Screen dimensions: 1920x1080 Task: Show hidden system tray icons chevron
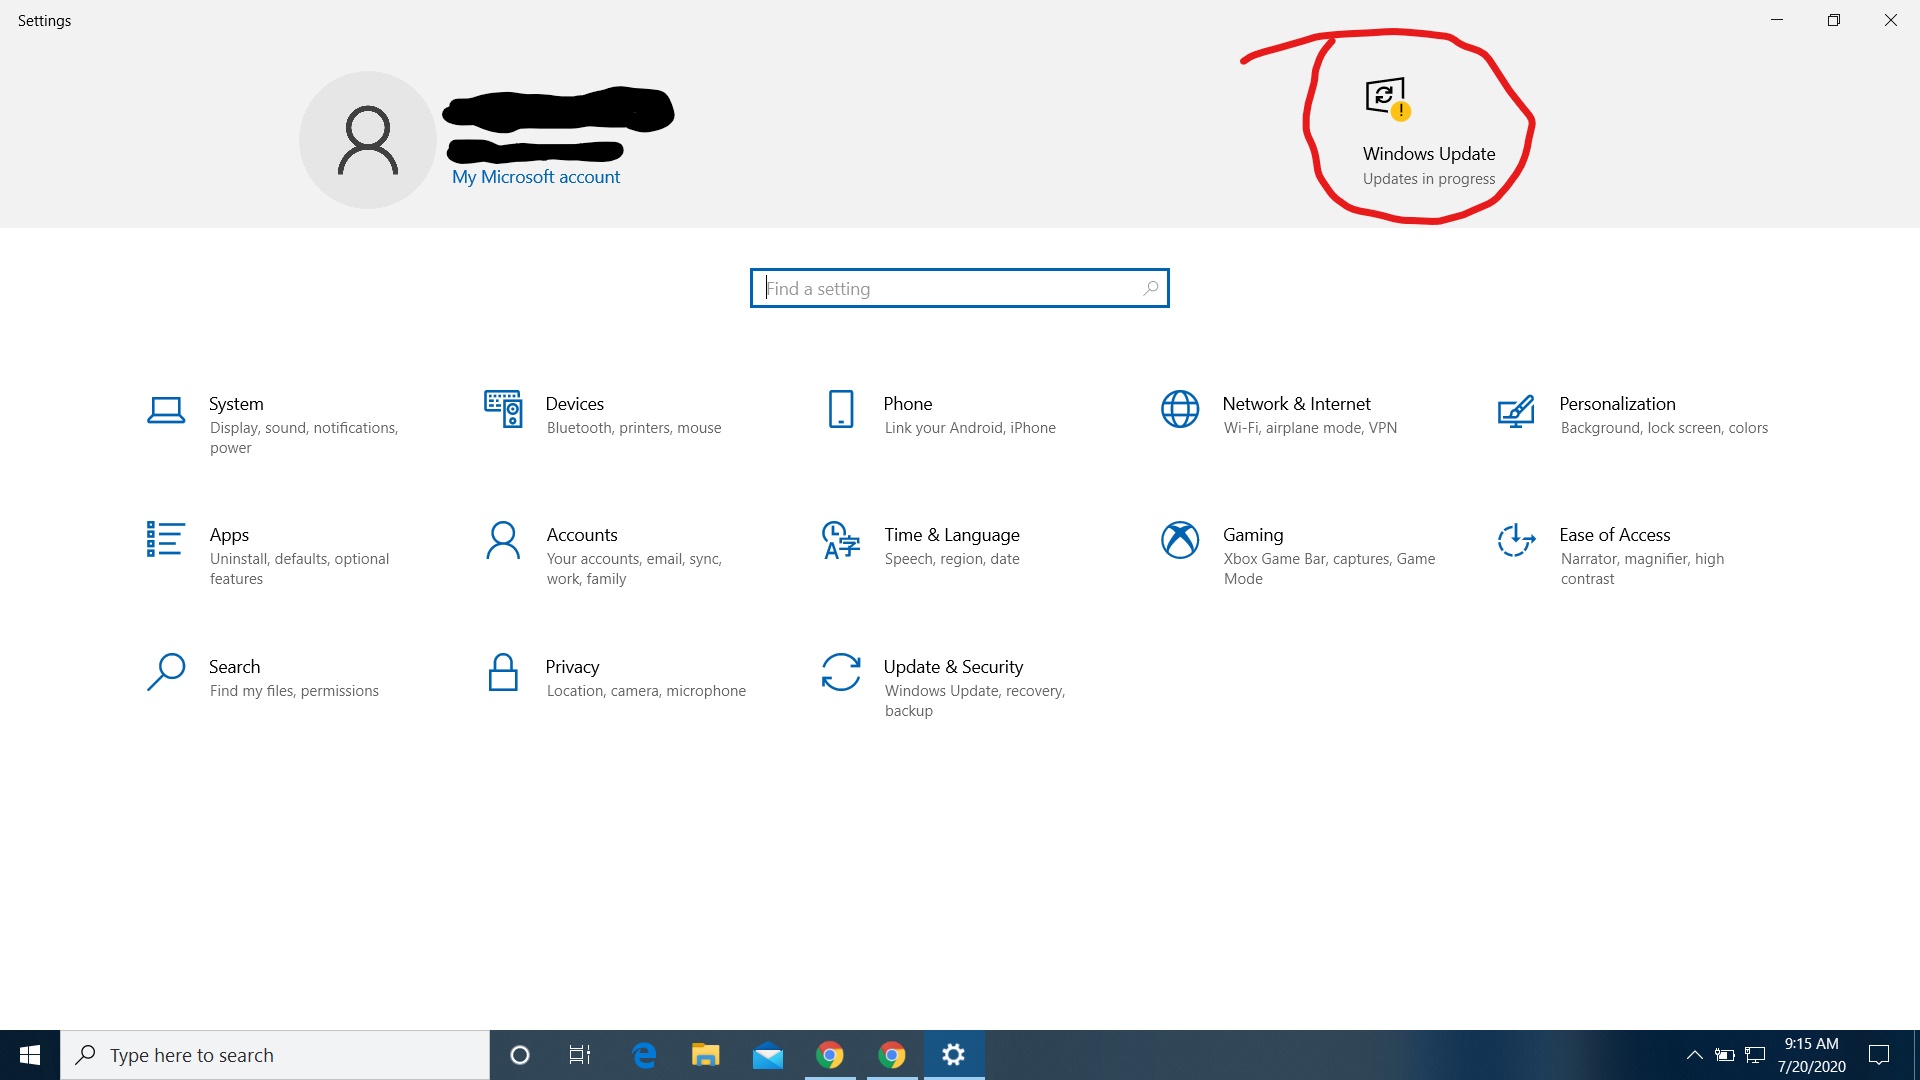click(x=1694, y=1055)
